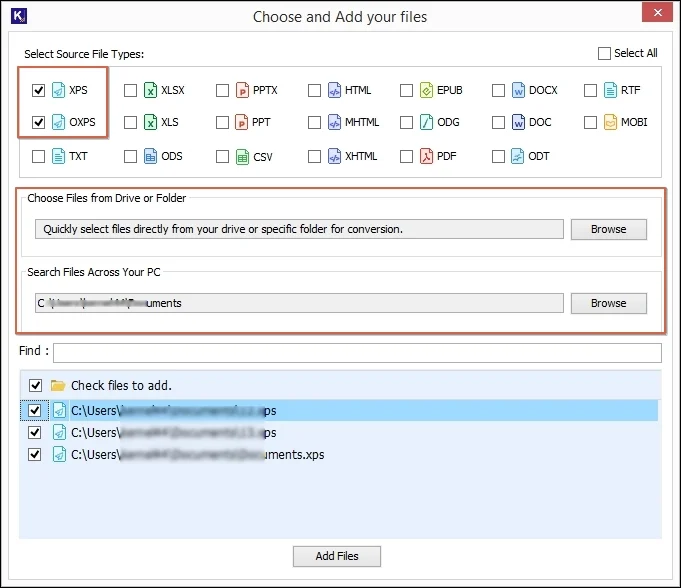
Task: Click the Check files to add label
Action: pyautogui.click(x=121, y=385)
